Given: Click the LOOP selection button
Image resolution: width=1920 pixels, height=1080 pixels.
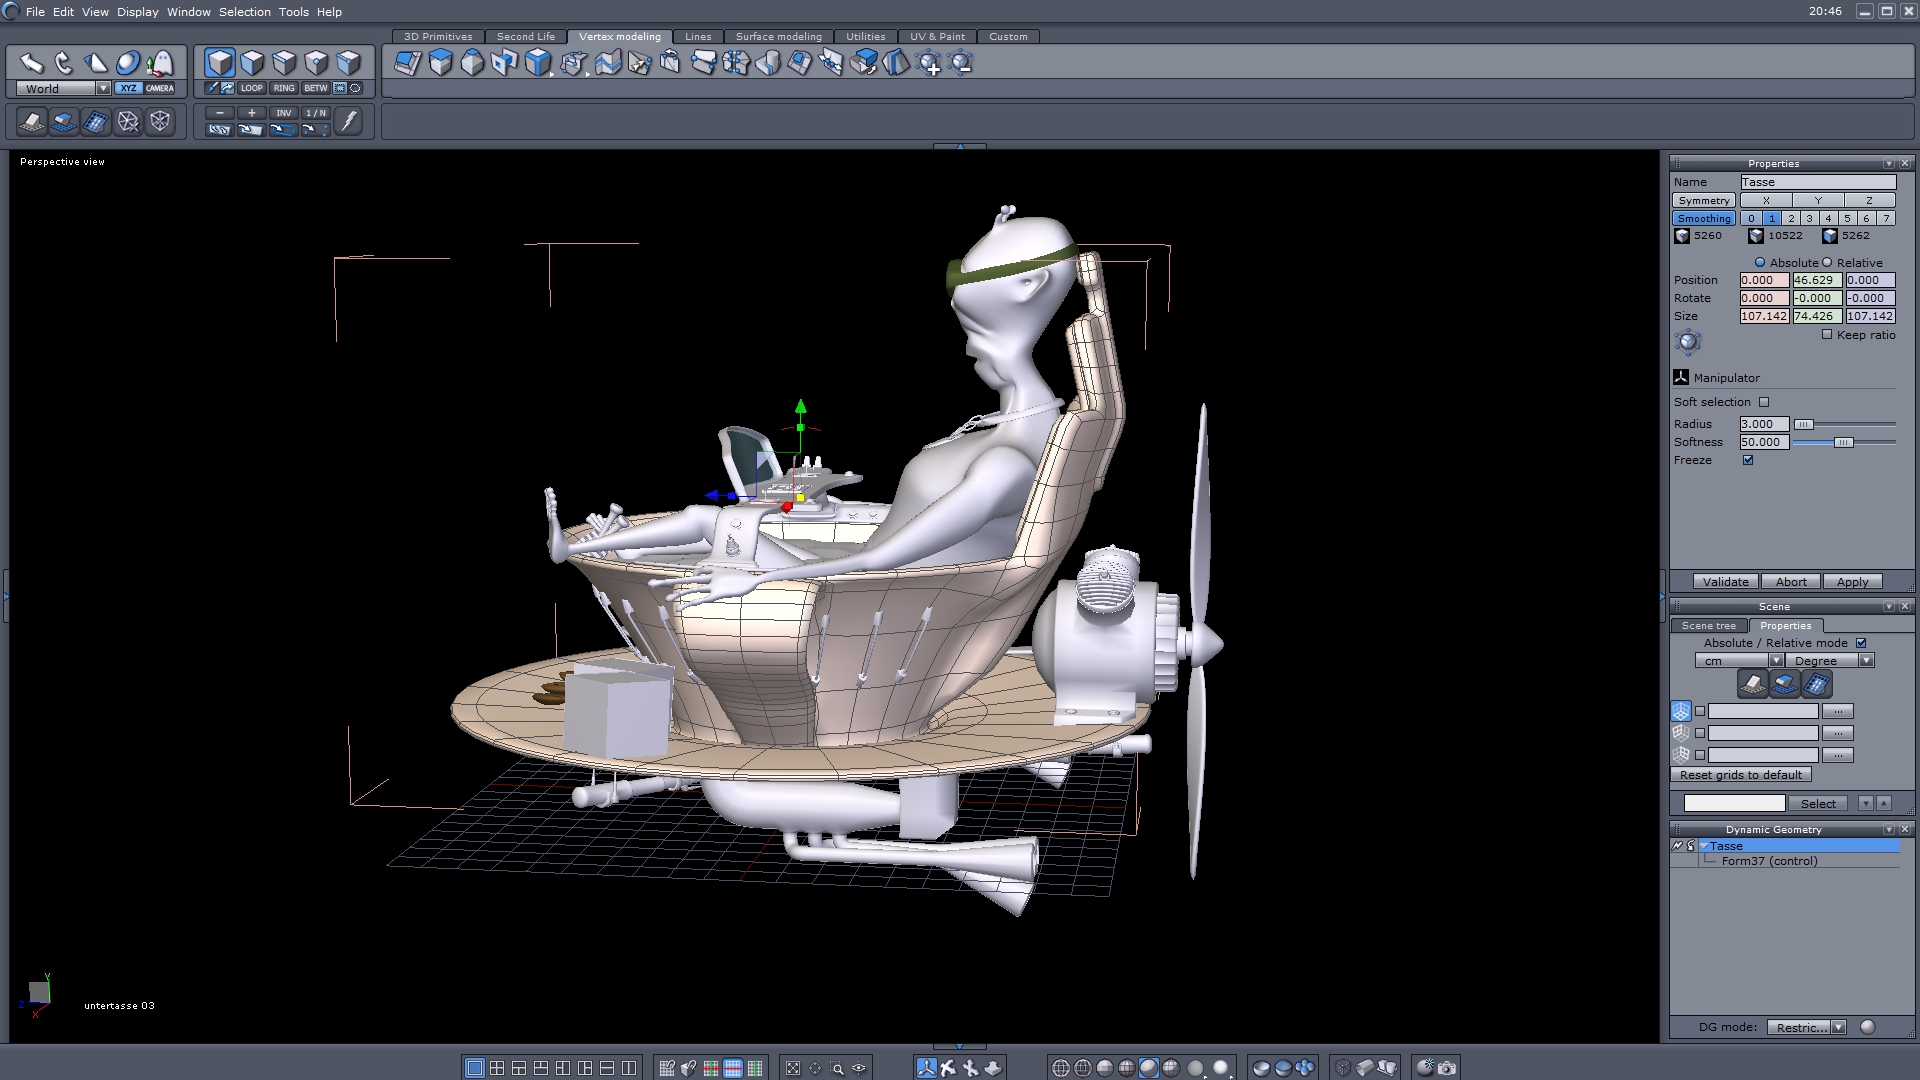Looking at the screenshot, I should tap(251, 88).
